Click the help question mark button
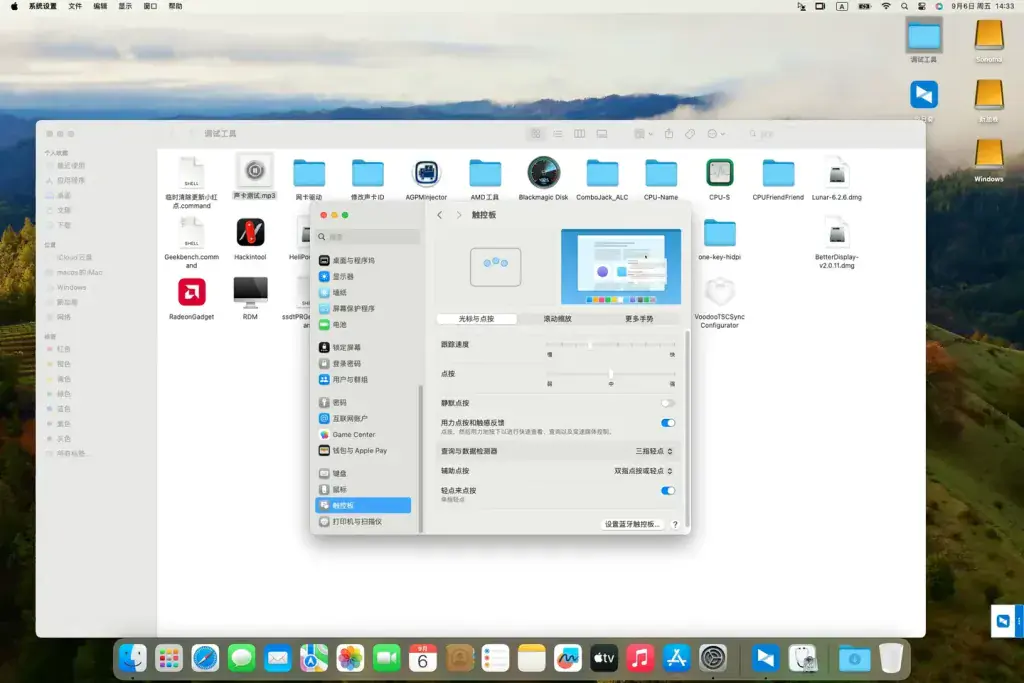This screenshot has height=683, width=1024. coord(675,524)
